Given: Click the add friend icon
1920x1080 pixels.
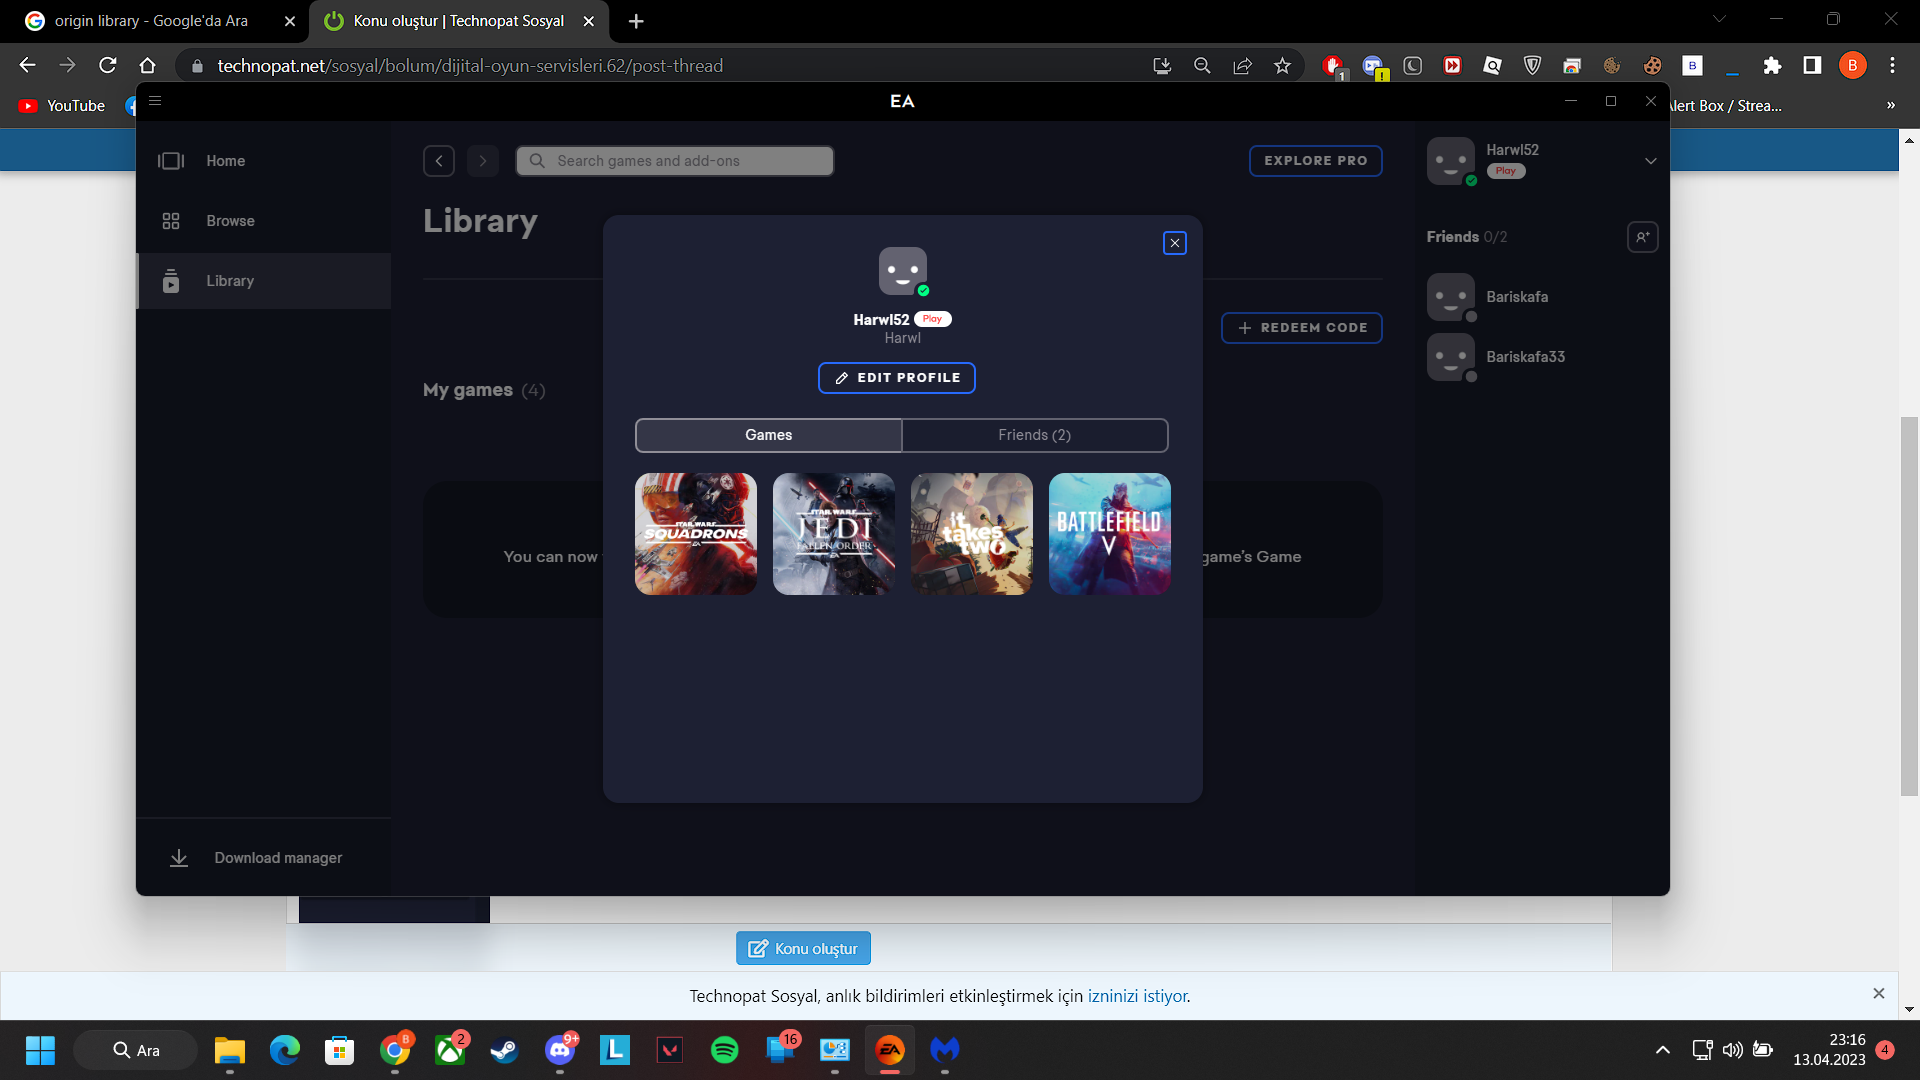Looking at the screenshot, I should (1642, 237).
